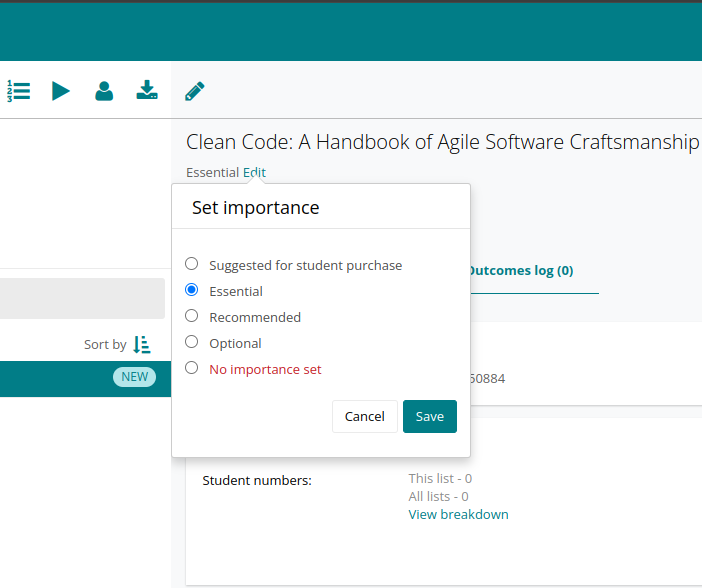The width and height of the screenshot is (702, 588).
Task: Click the grey search field in sidebar
Action: pyautogui.click(x=82, y=298)
